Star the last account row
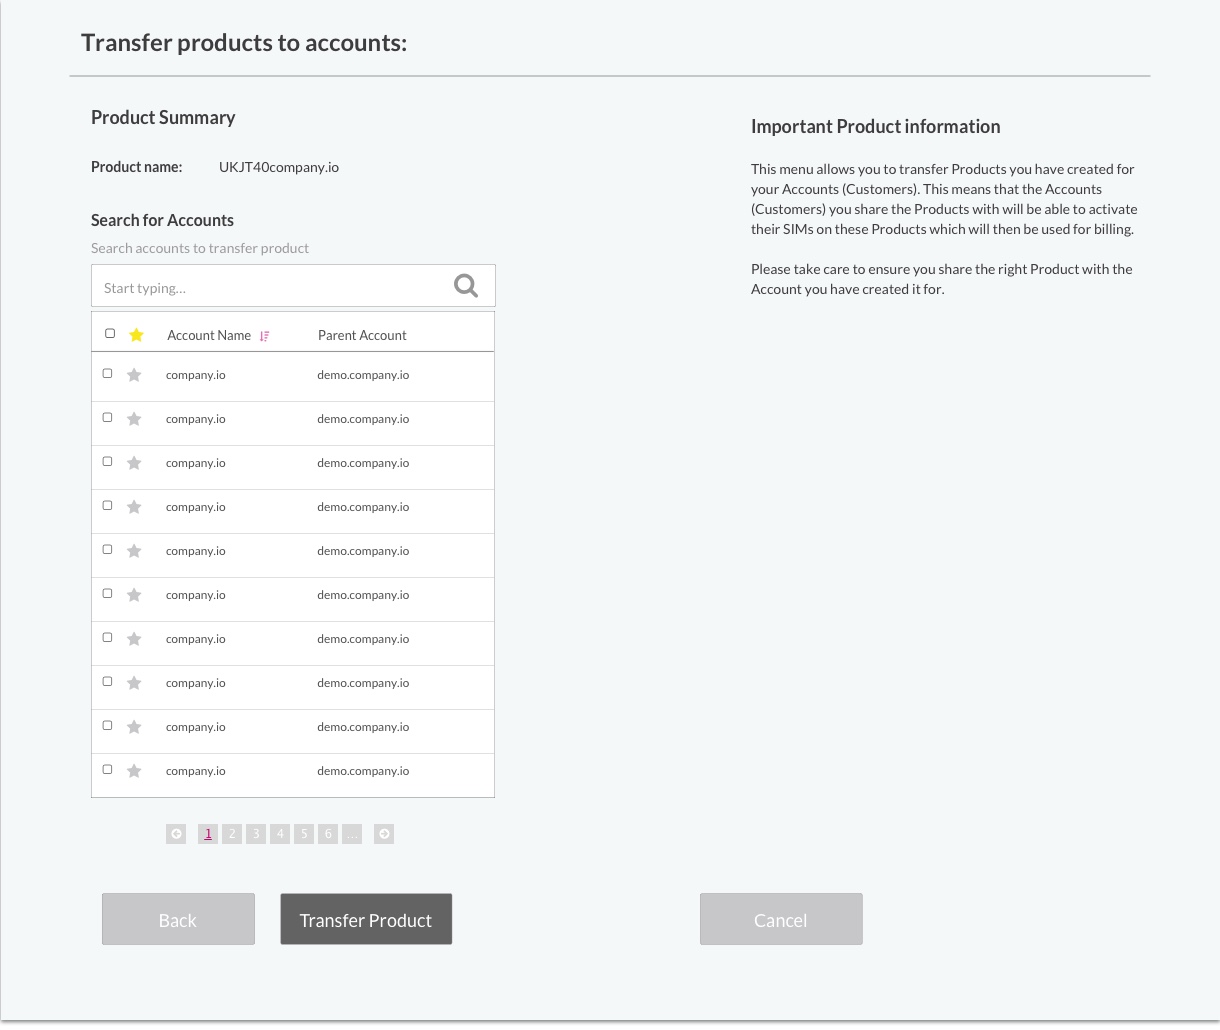The width and height of the screenshot is (1220, 1030). pyautogui.click(x=134, y=771)
